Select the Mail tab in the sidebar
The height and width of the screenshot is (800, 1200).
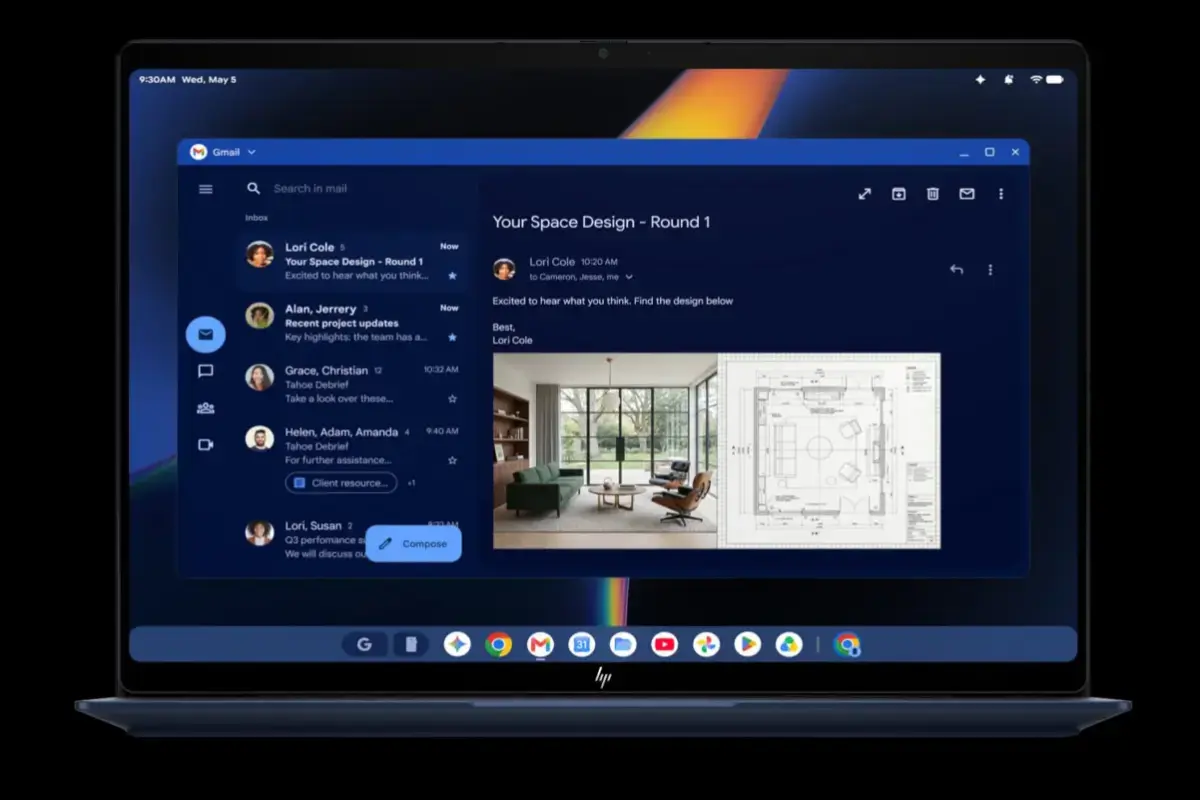[x=206, y=334]
